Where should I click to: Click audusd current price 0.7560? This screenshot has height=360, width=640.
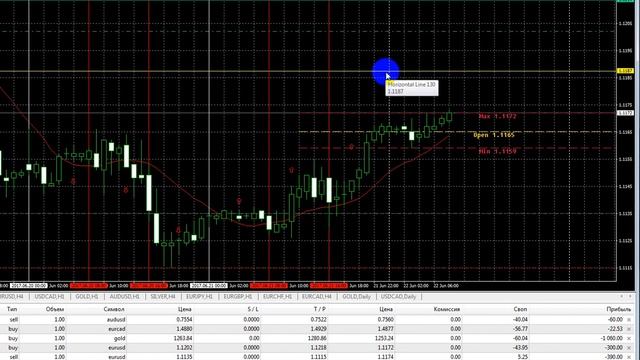point(385,320)
